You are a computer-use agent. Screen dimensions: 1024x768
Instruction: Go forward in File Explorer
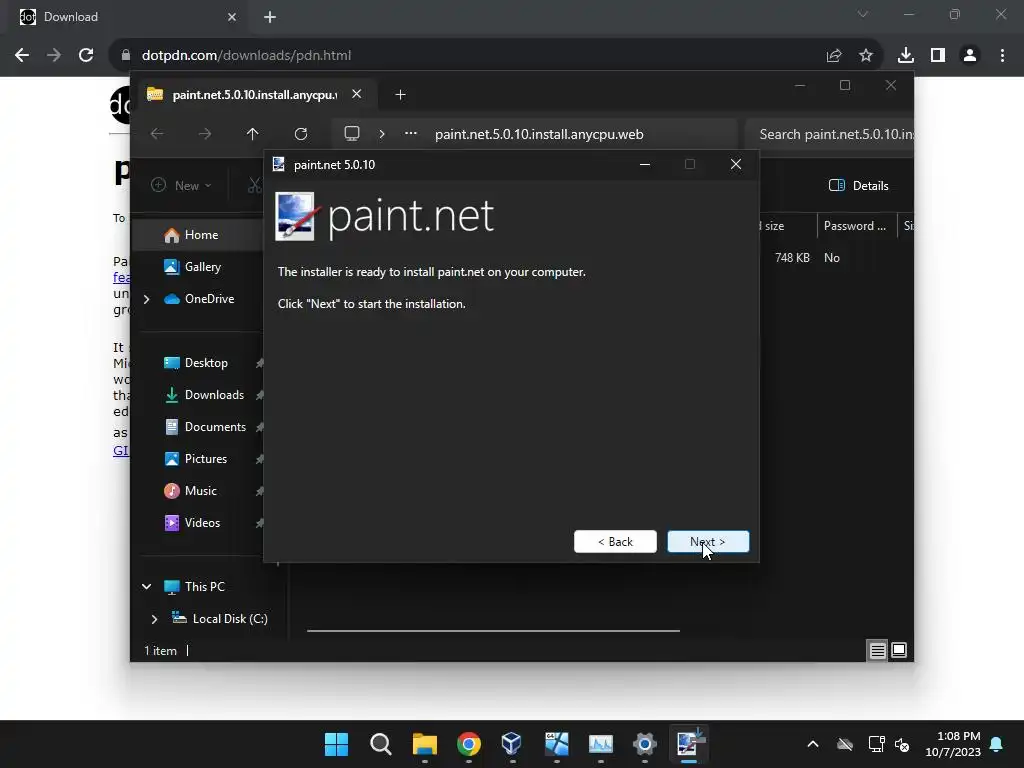205,134
